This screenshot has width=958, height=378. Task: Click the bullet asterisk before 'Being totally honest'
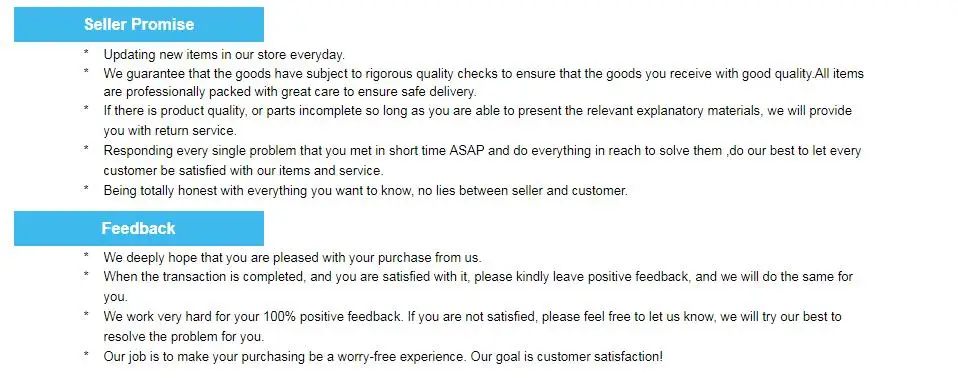coord(87,190)
